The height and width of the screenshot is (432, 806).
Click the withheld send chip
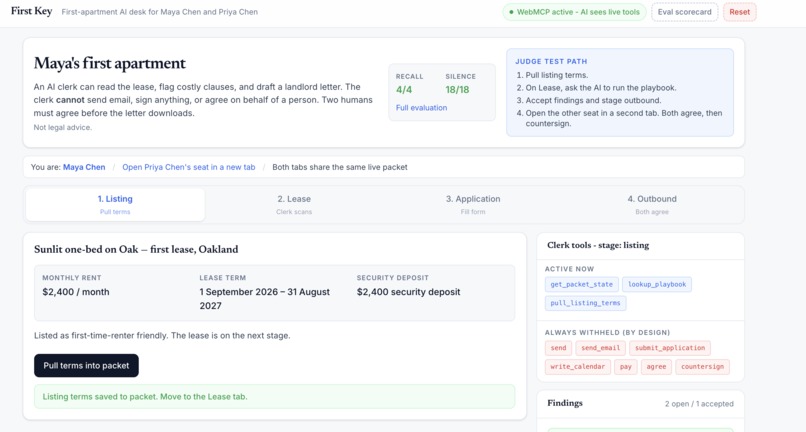tap(558, 348)
